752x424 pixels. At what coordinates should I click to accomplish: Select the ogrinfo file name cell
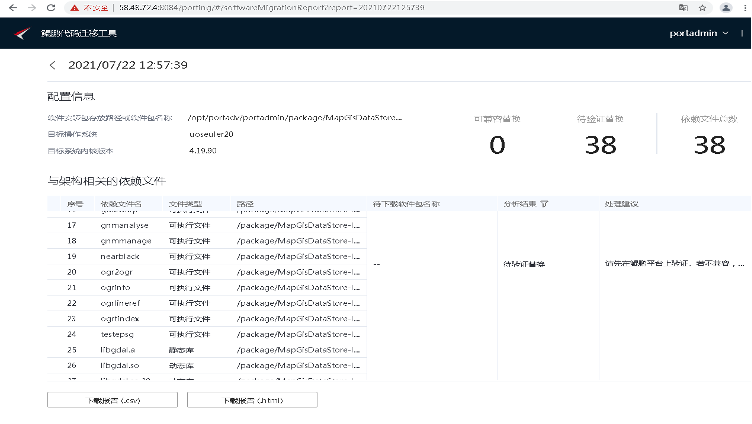115,287
